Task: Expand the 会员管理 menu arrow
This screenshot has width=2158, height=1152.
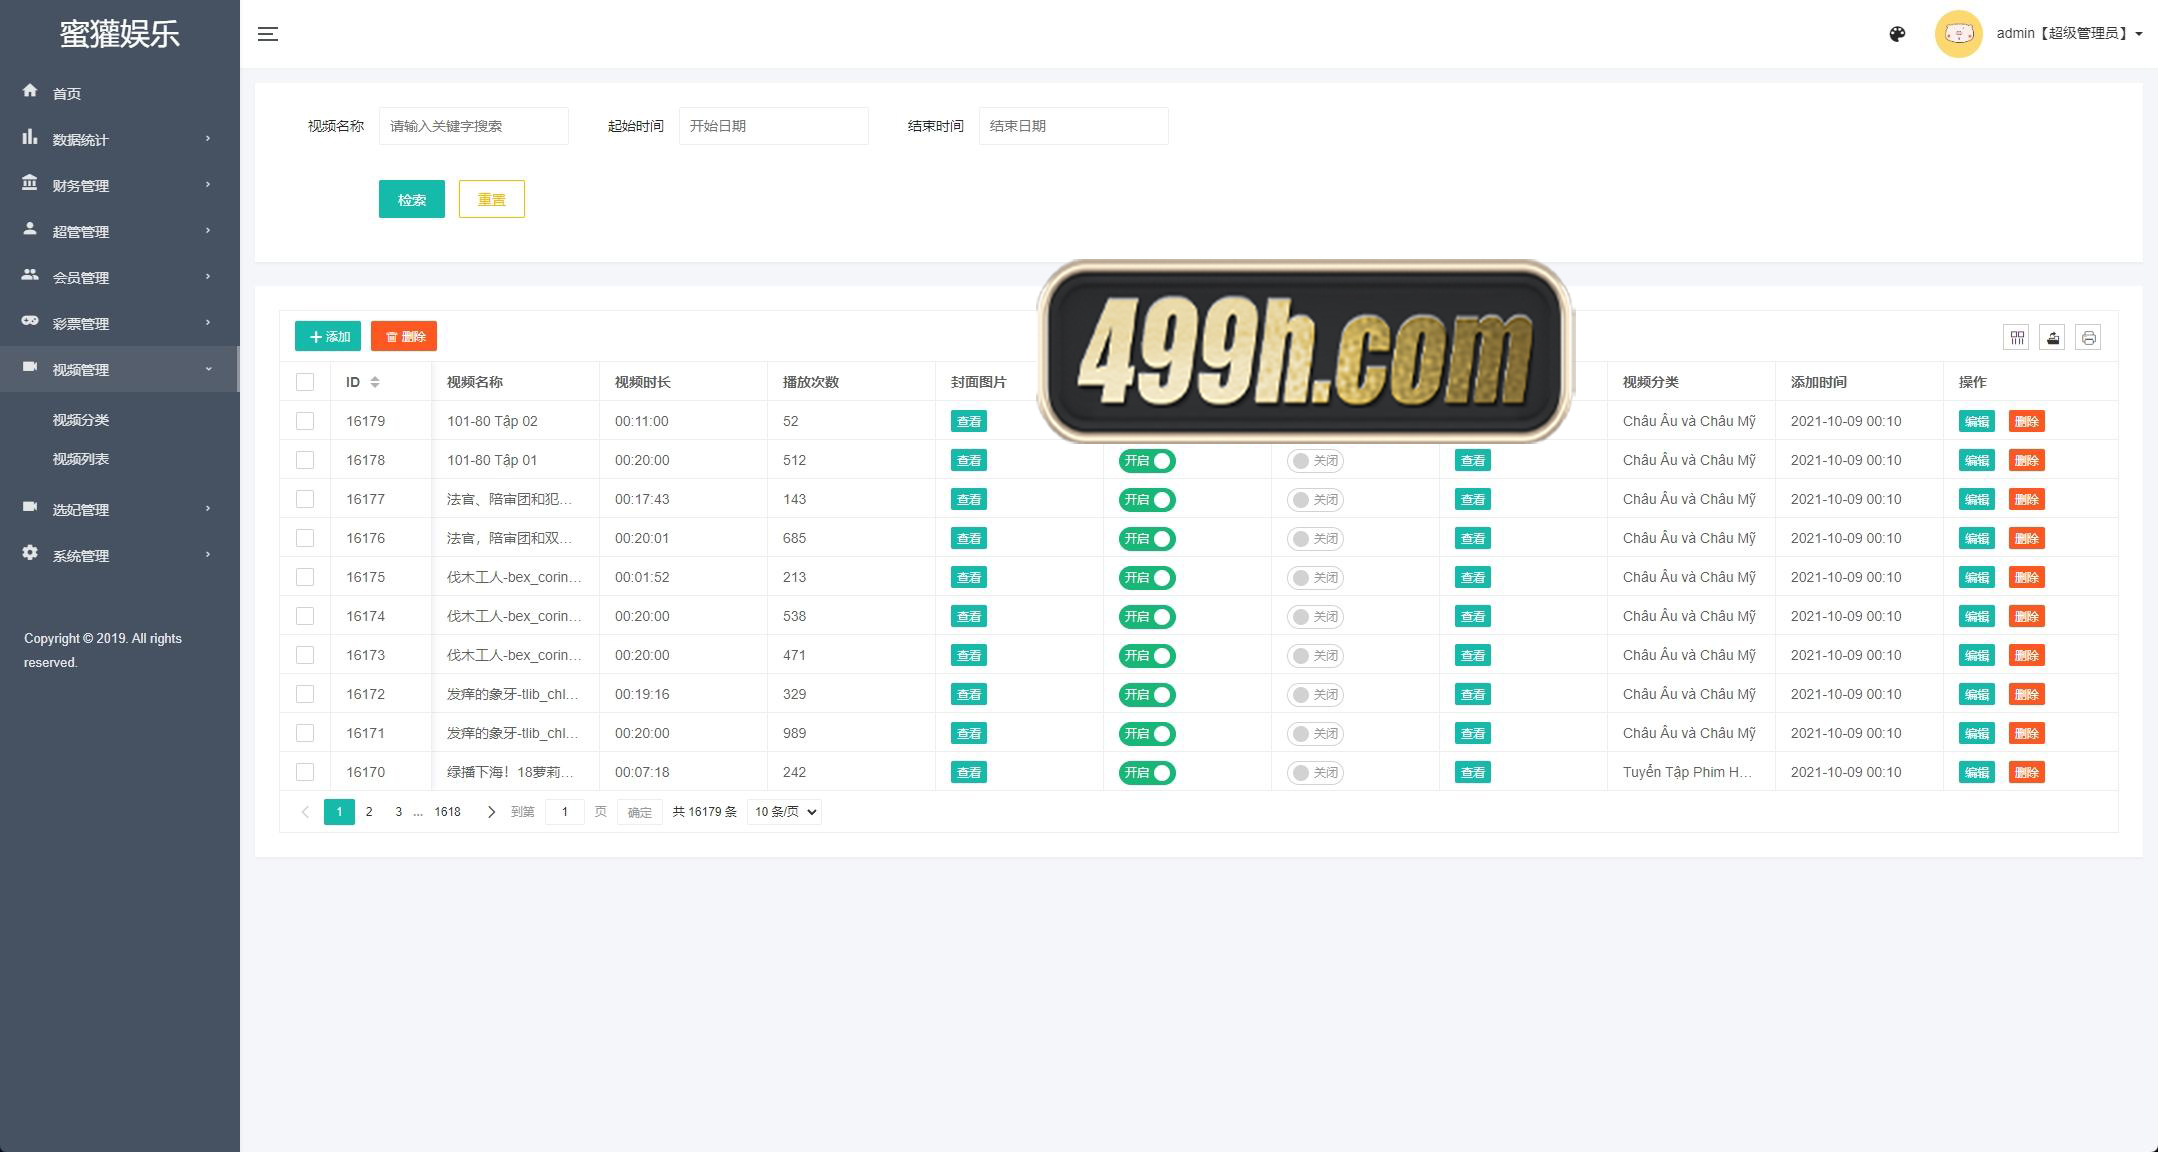Action: (208, 276)
